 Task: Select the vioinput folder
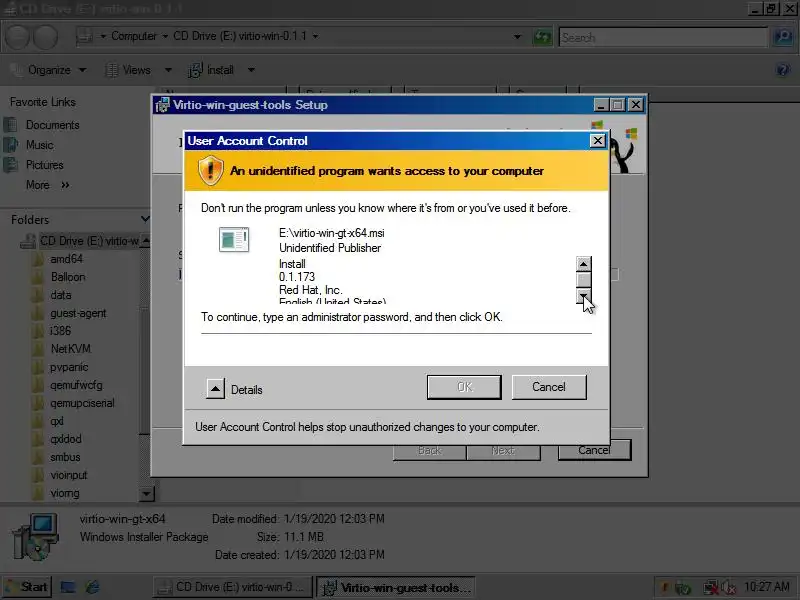69,475
